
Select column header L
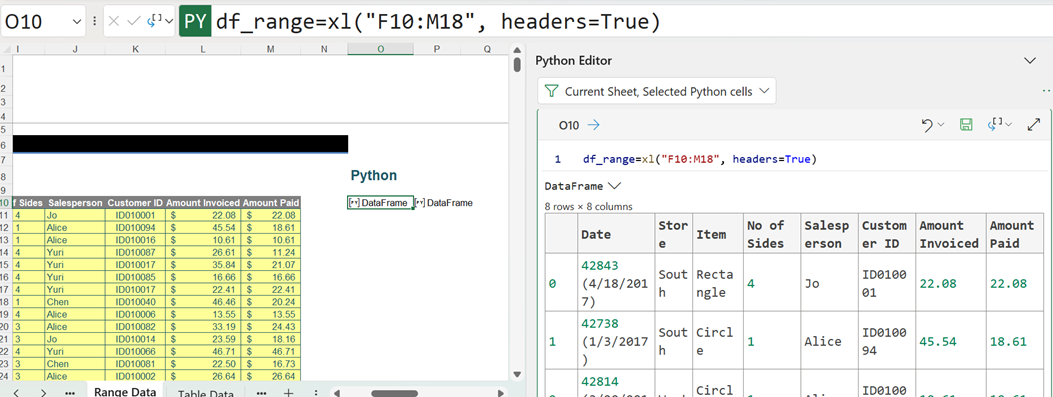click(x=203, y=49)
